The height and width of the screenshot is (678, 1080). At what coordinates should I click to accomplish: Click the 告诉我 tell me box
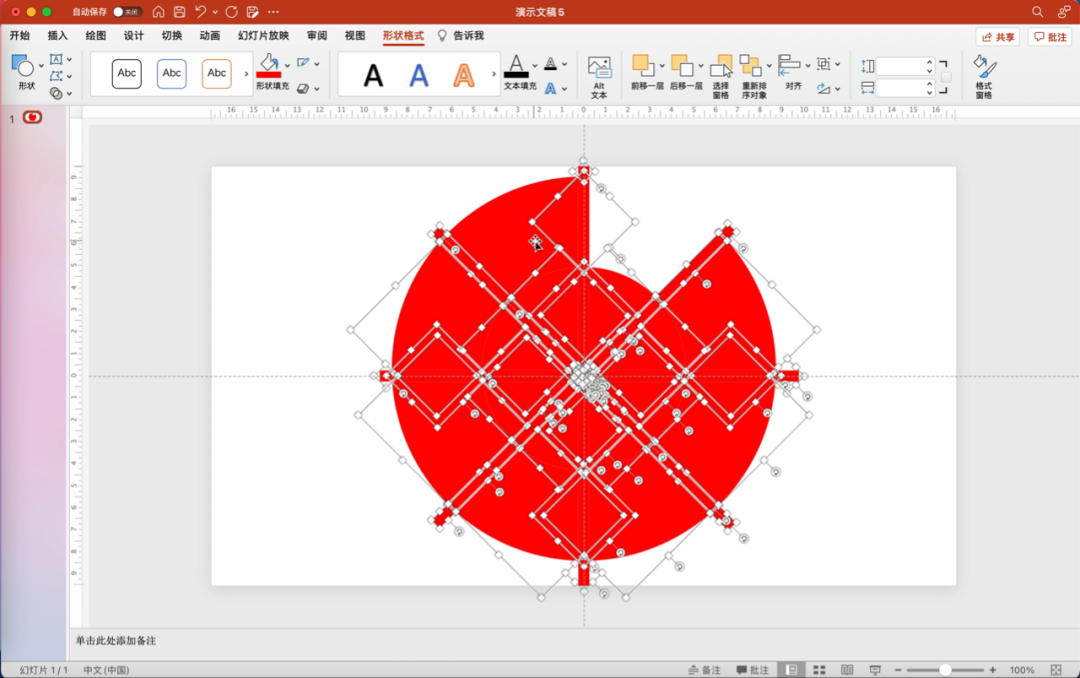click(x=461, y=35)
